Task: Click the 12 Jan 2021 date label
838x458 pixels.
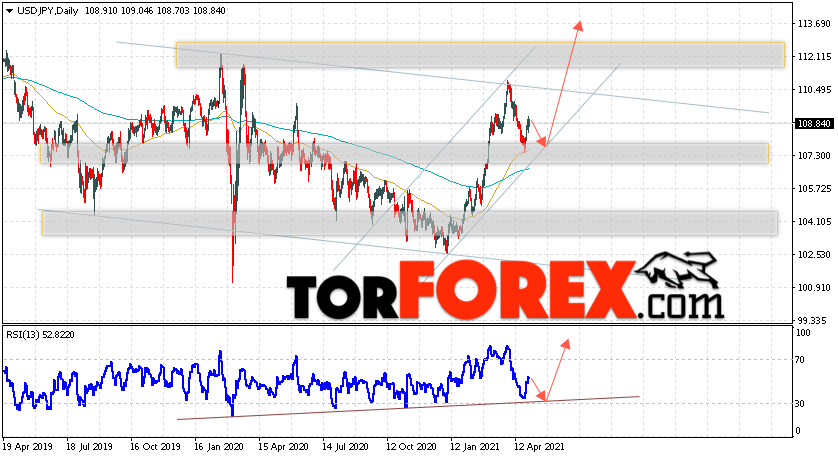Action: [475, 446]
